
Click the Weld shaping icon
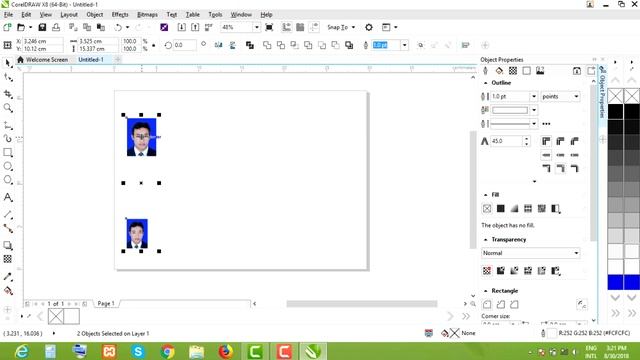[267, 45]
